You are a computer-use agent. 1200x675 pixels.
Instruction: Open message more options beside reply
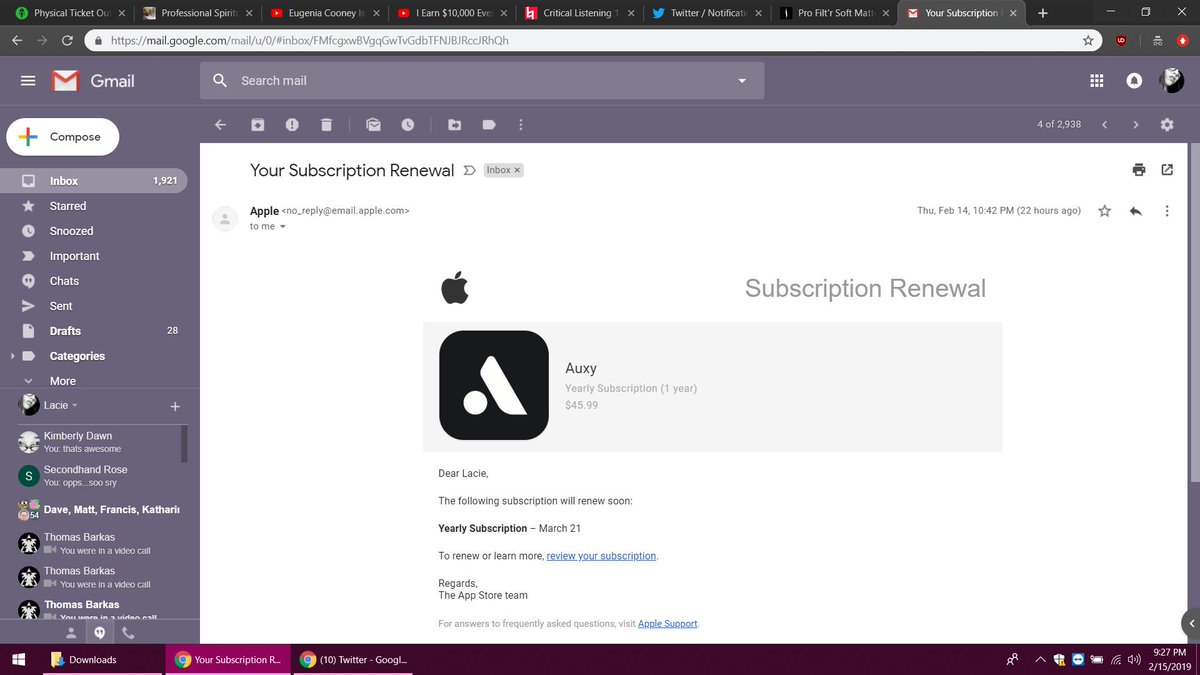click(x=1167, y=211)
